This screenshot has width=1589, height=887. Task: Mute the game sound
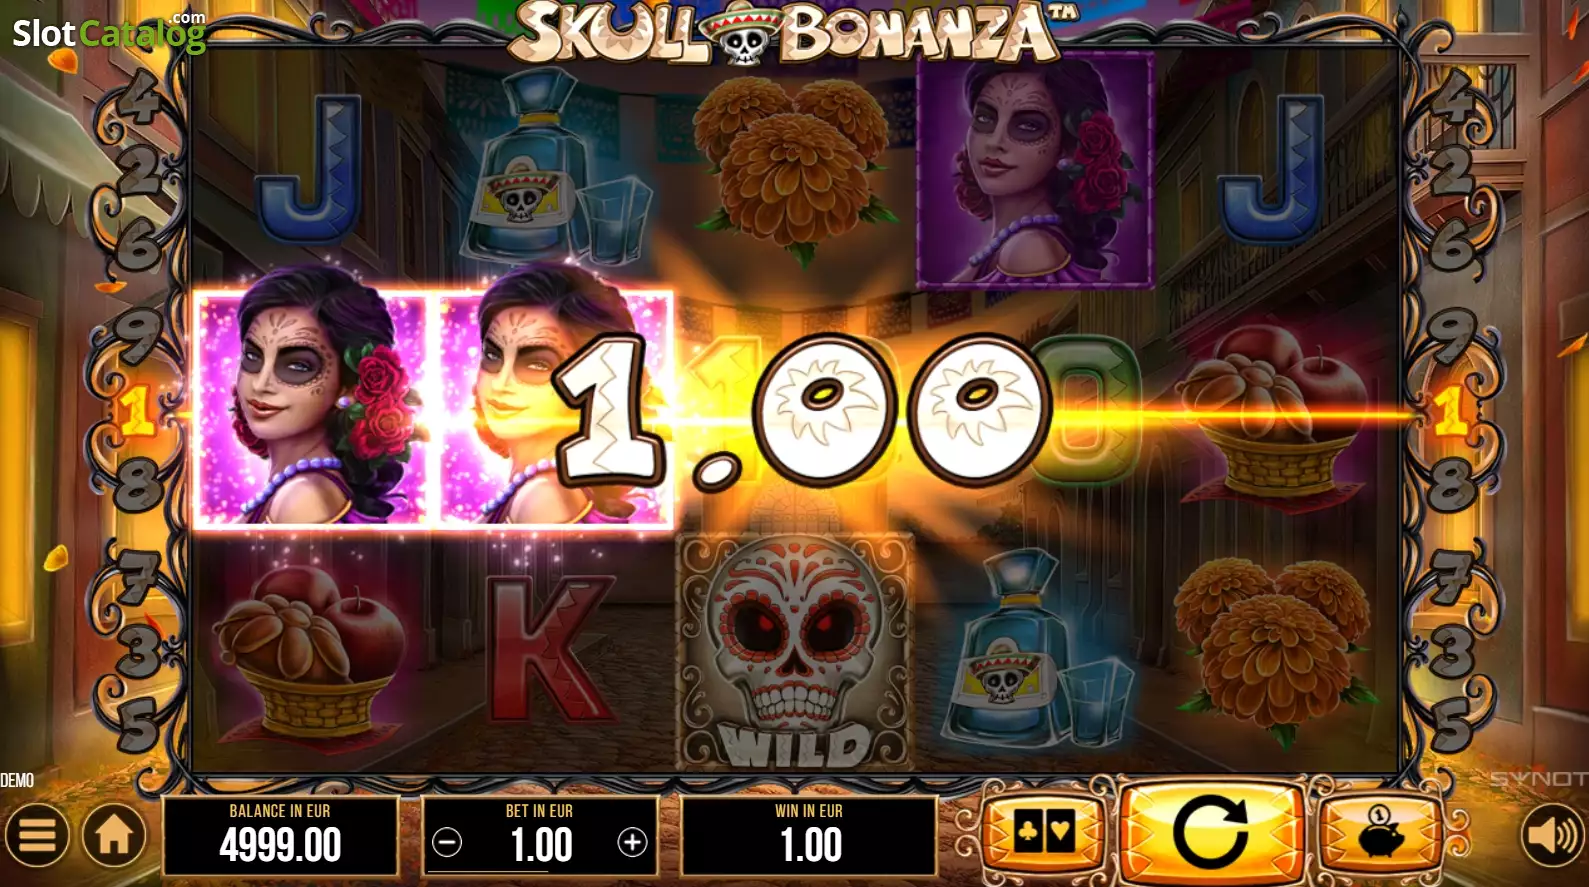tap(1552, 835)
